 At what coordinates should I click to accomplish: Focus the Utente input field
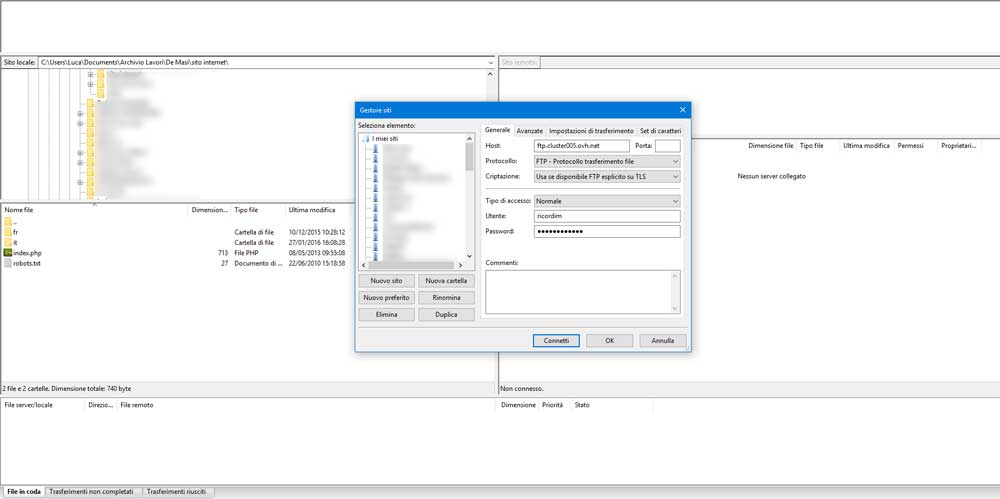click(x=607, y=216)
